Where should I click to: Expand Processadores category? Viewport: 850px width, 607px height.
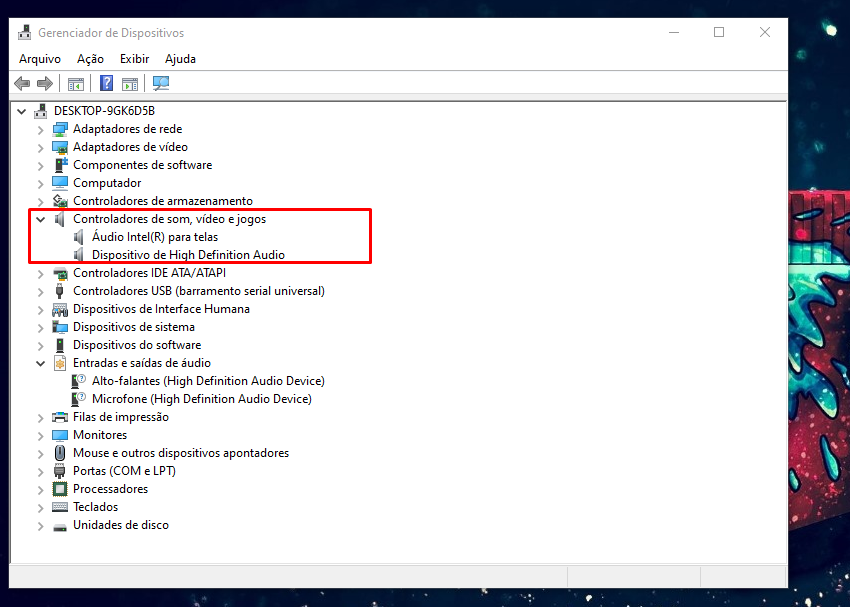pos(41,490)
